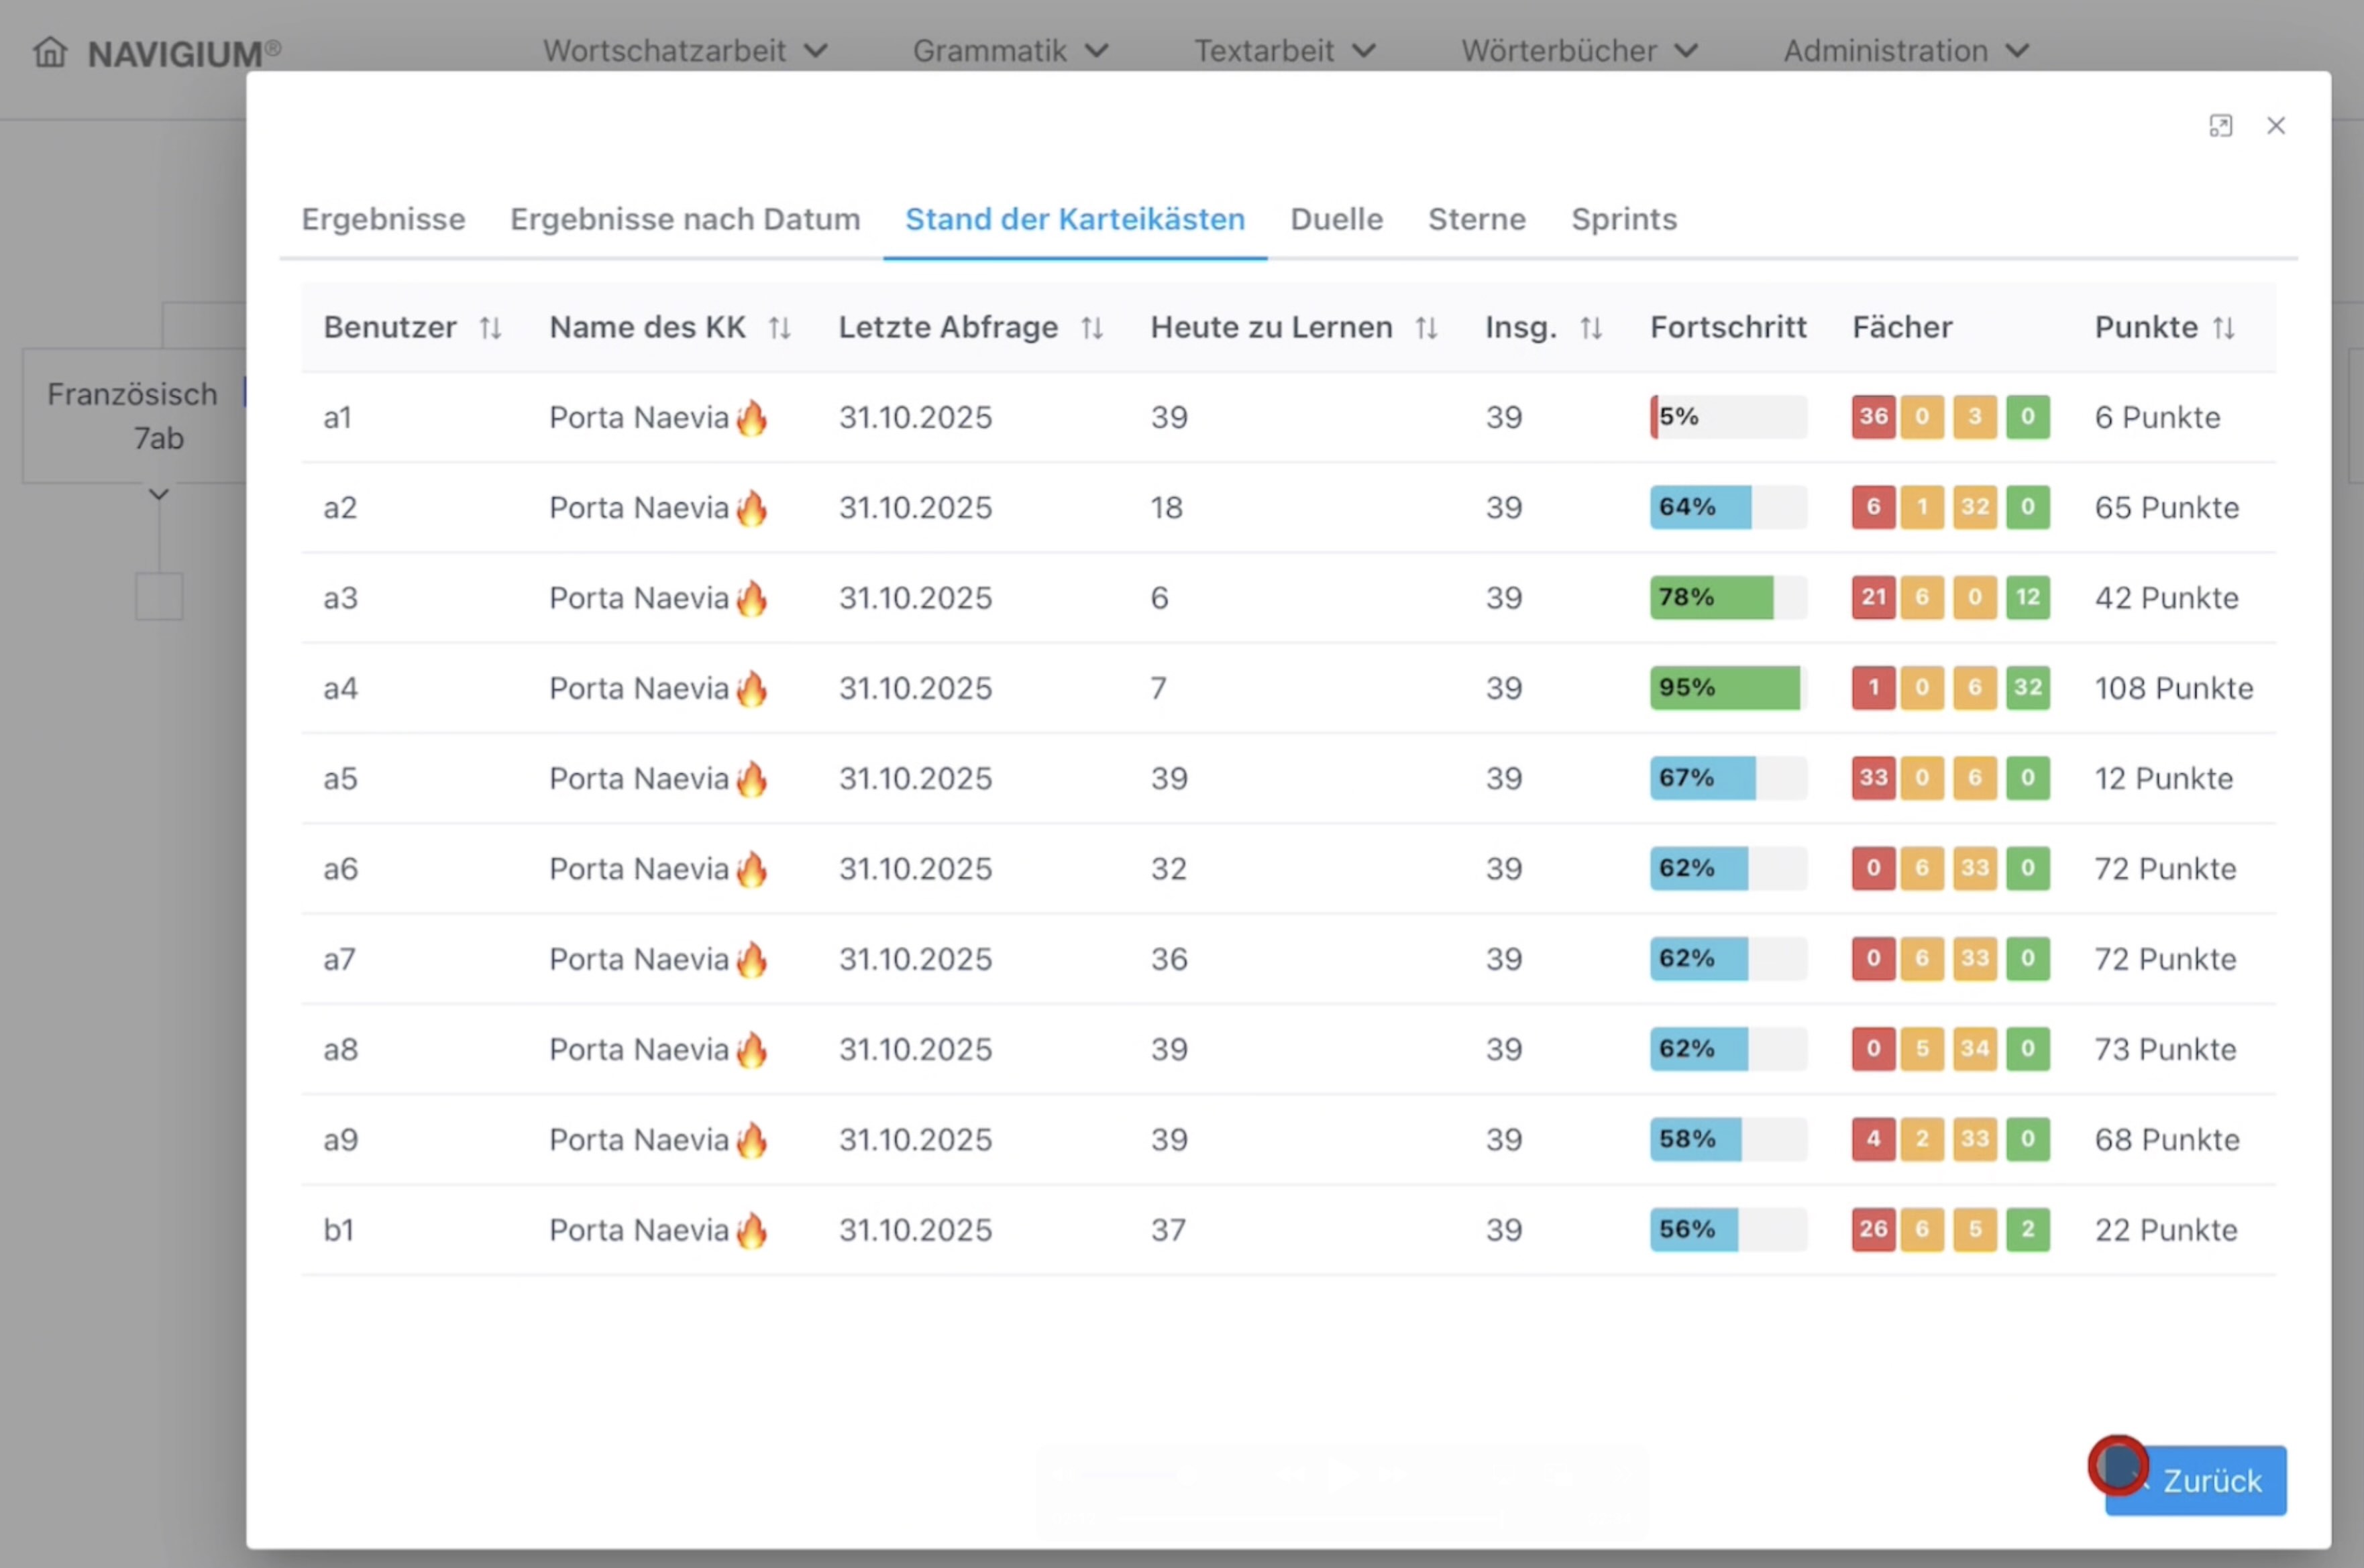Expand chevron below Französisch 7ab
The width and height of the screenshot is (2364, 1568).
point(158,494)
